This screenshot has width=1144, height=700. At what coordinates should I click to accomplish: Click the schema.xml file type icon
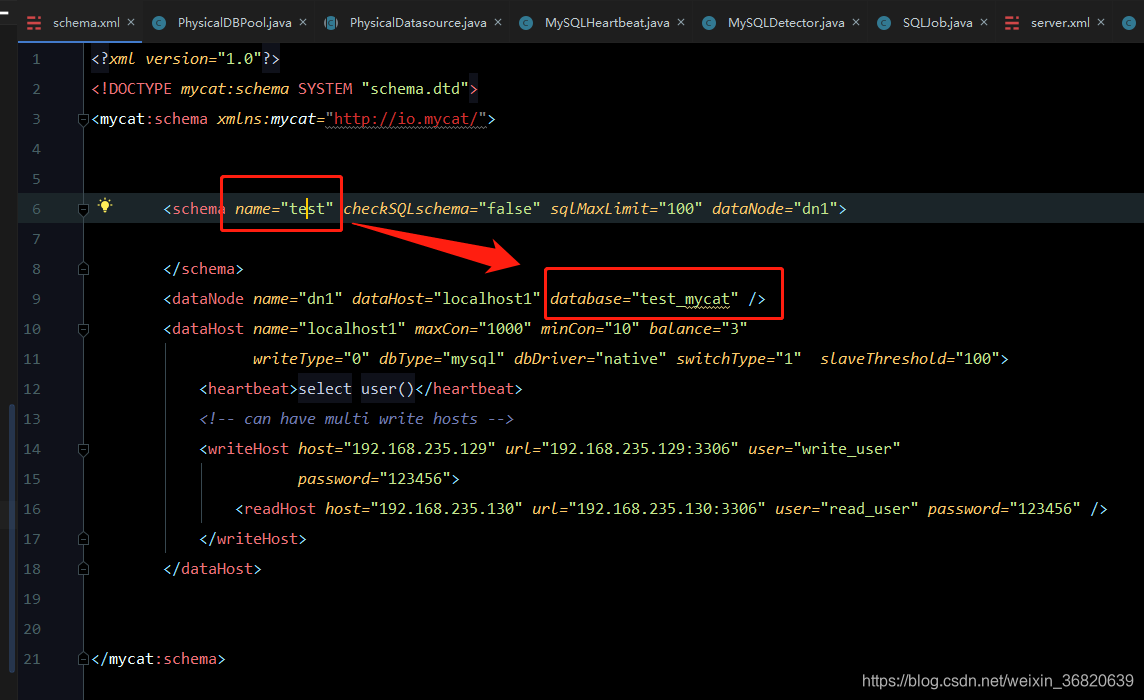coord(34,23)
